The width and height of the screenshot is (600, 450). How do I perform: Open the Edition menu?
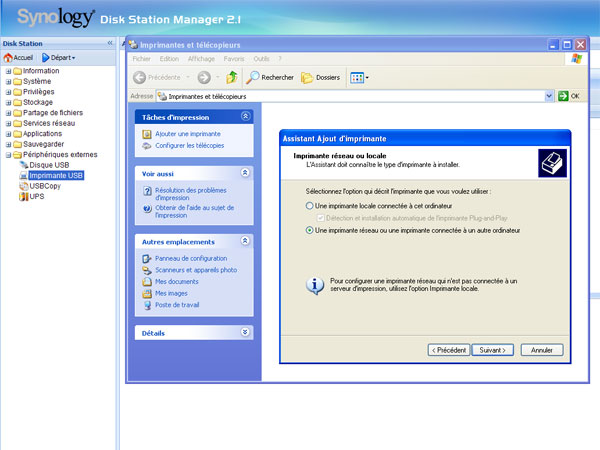pyautogui.click(x=169, y=59)
